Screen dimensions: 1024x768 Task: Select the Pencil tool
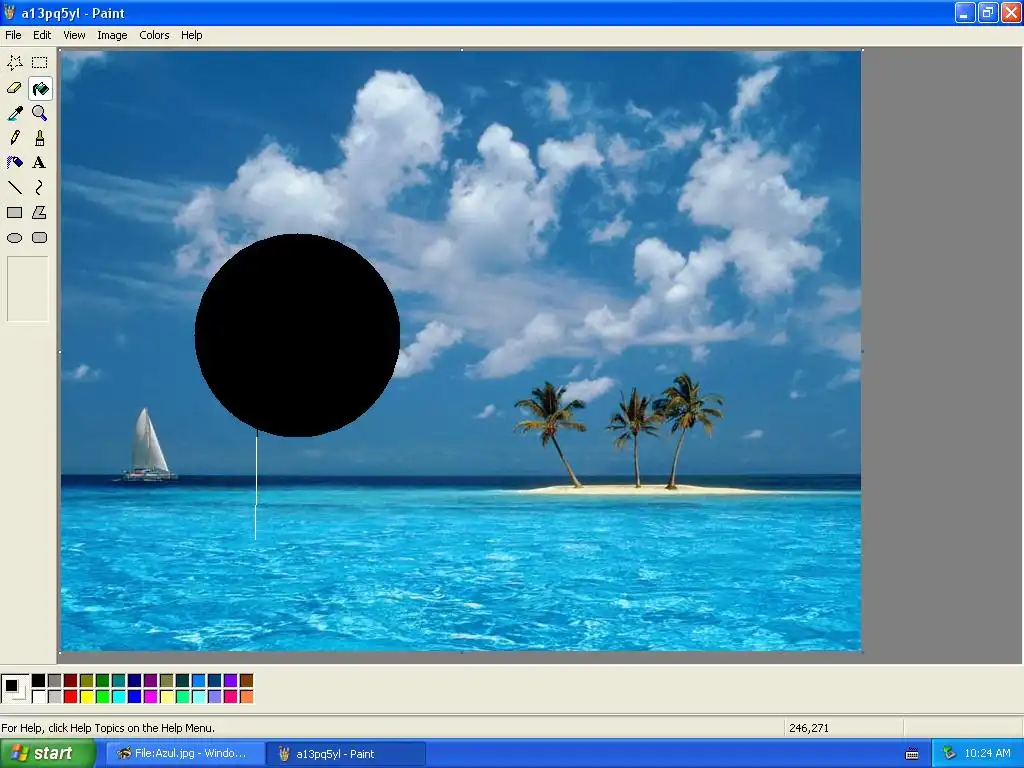coord(14,138)
